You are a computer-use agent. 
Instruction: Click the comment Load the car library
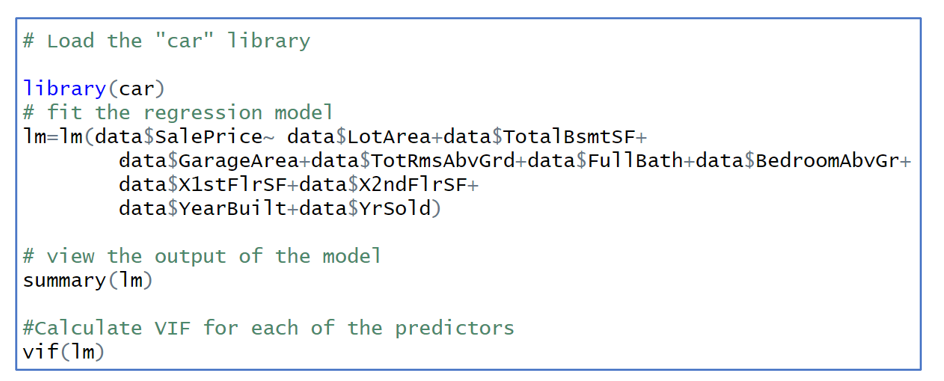point(167,41)
